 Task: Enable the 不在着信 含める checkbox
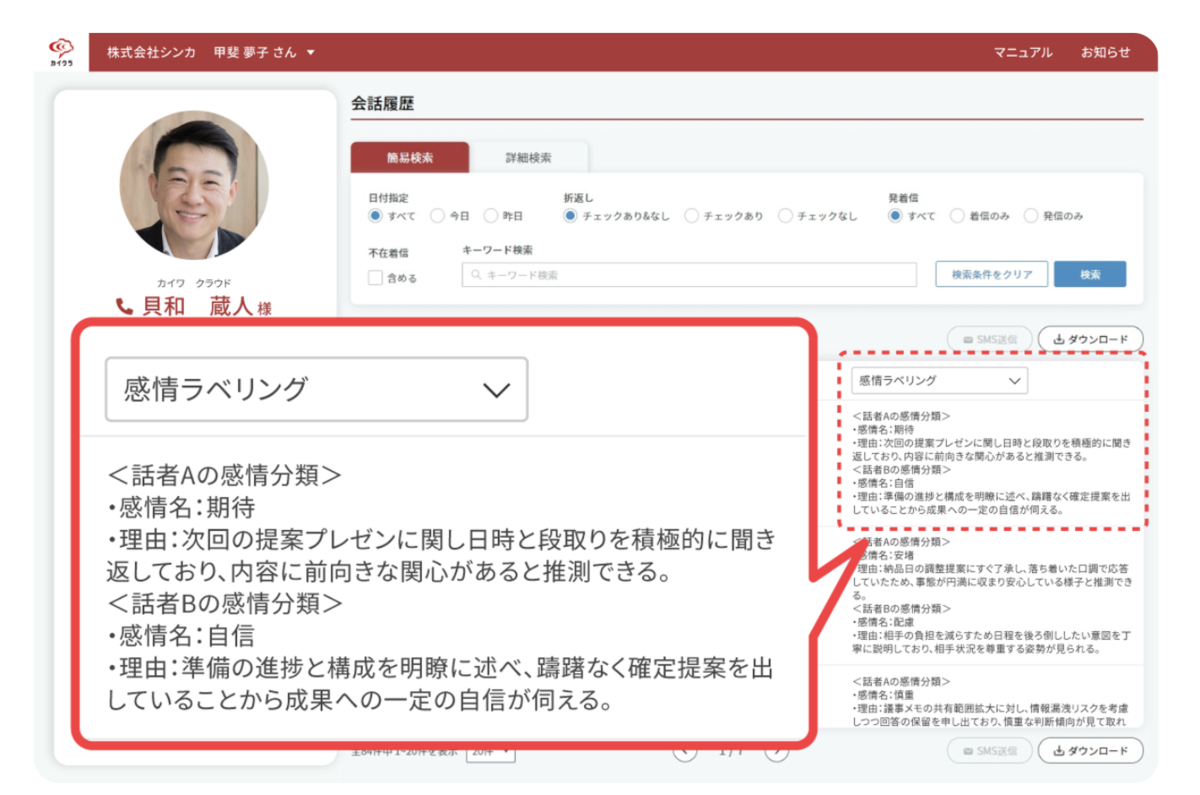click(375, 278)
